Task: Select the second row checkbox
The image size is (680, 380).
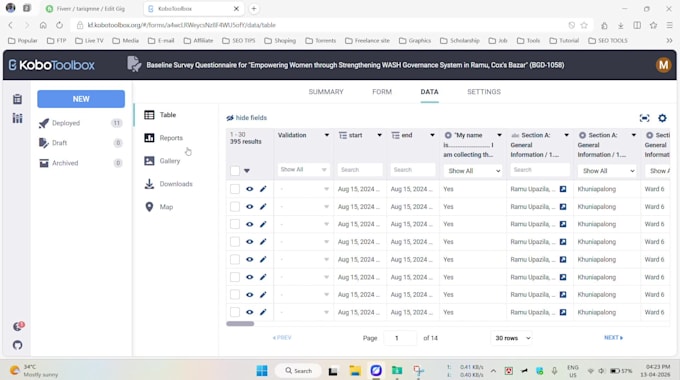Action: 235,206
